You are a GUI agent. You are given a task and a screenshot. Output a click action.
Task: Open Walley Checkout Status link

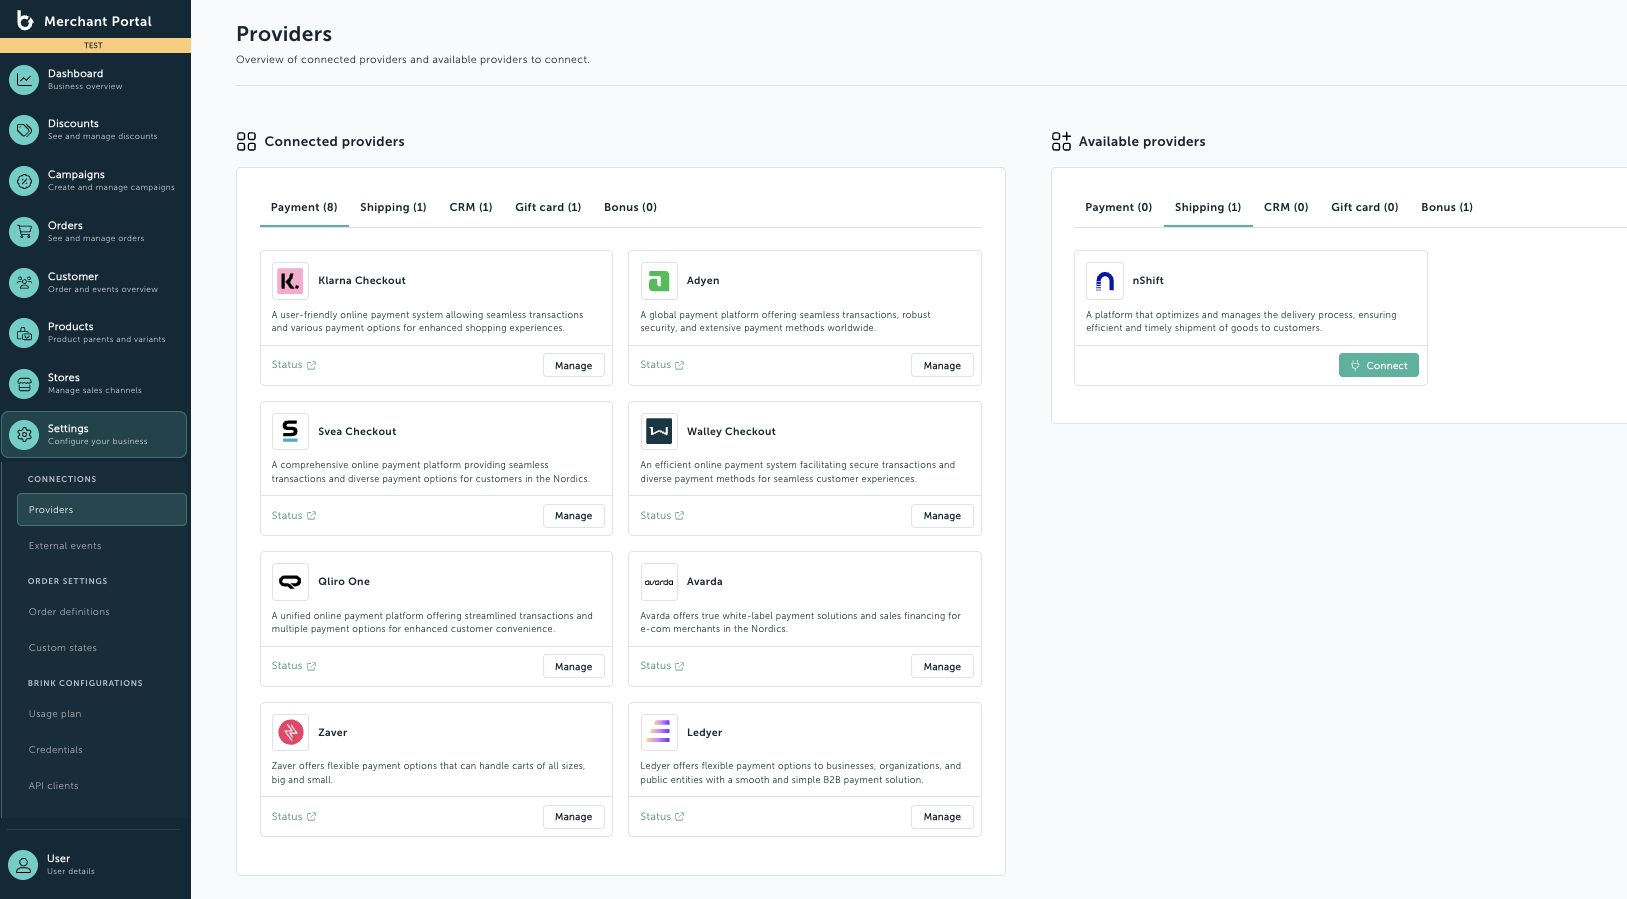[x=662, y=516]
